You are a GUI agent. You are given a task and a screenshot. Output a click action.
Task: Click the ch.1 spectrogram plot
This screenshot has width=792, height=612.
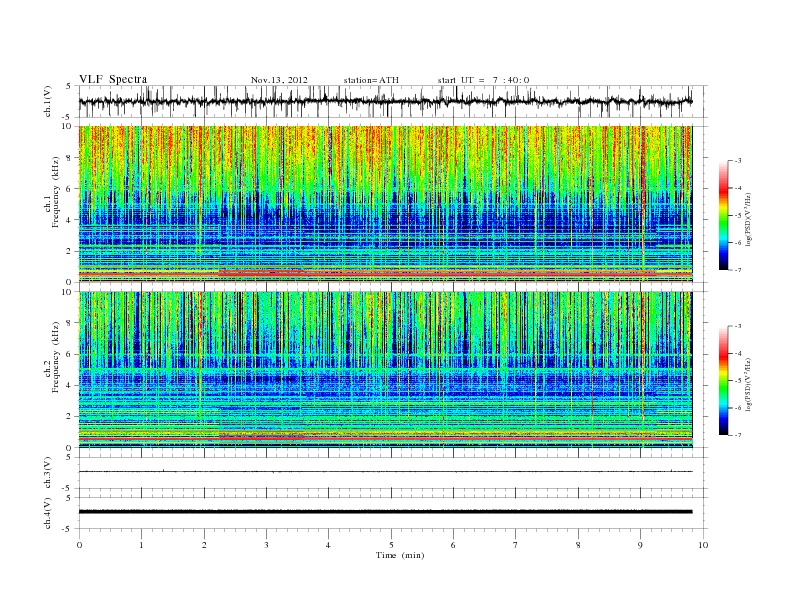click(x=385, y=204)
